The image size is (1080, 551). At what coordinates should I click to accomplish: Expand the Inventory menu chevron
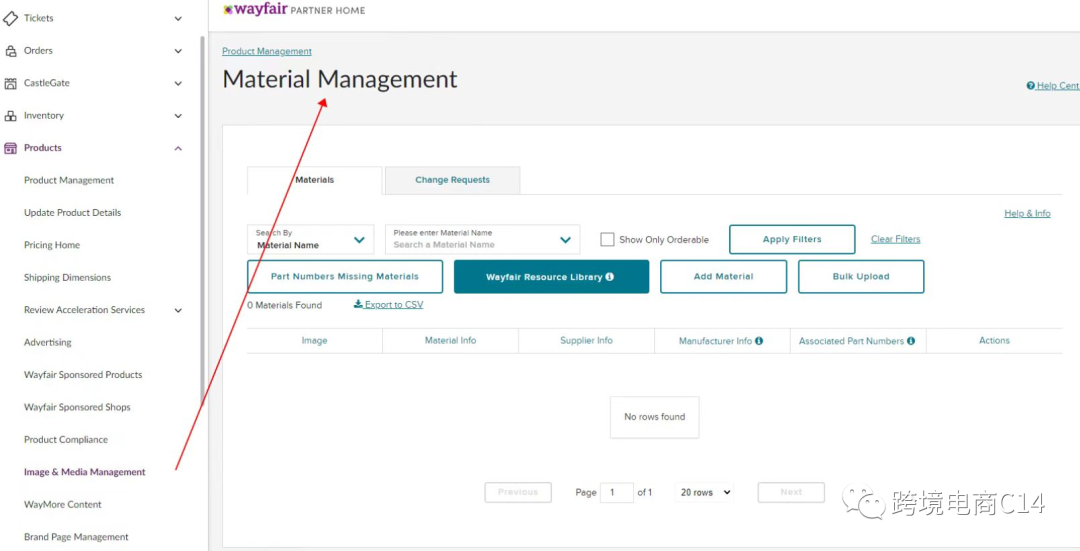point(178,116)
